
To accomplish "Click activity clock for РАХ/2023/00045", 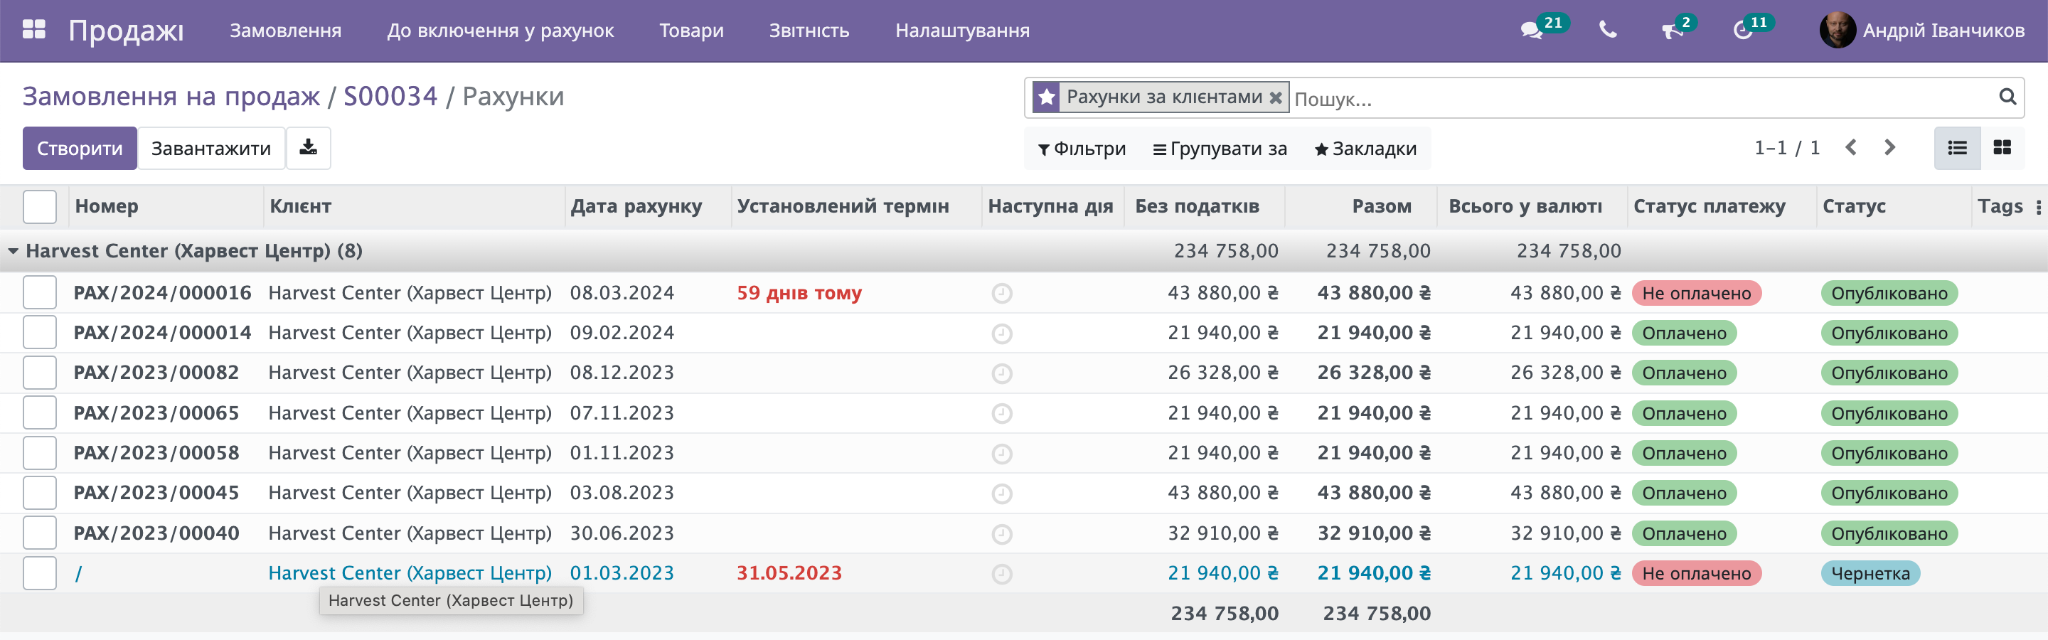I will (x=1002, y=493).
